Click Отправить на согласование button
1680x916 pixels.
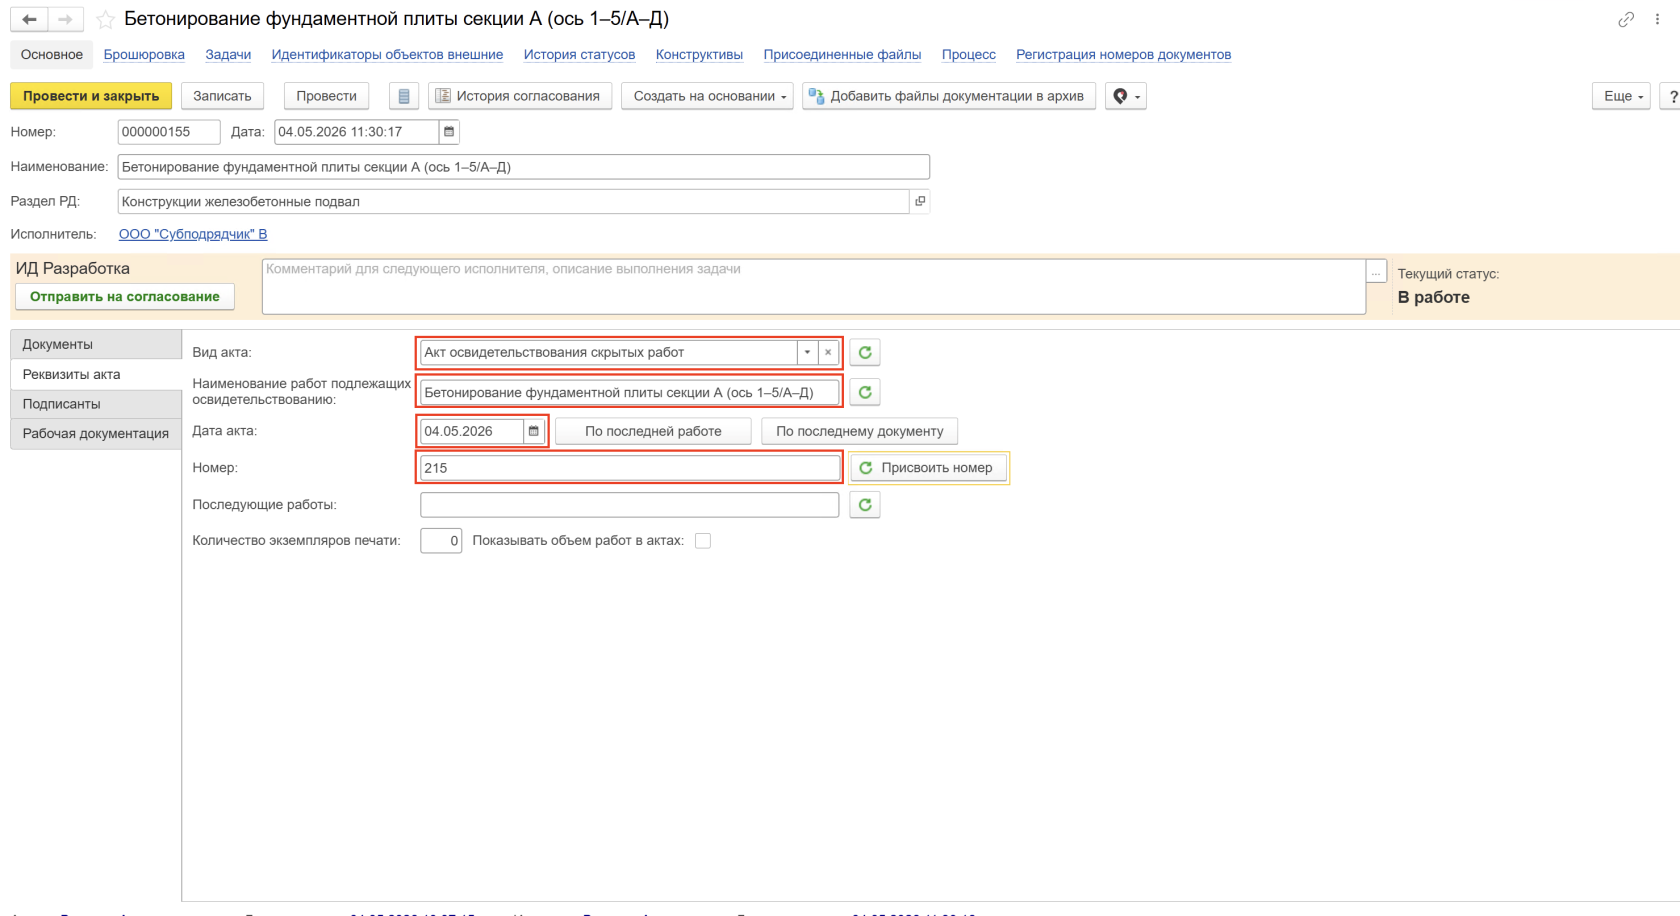coord(125,297)
